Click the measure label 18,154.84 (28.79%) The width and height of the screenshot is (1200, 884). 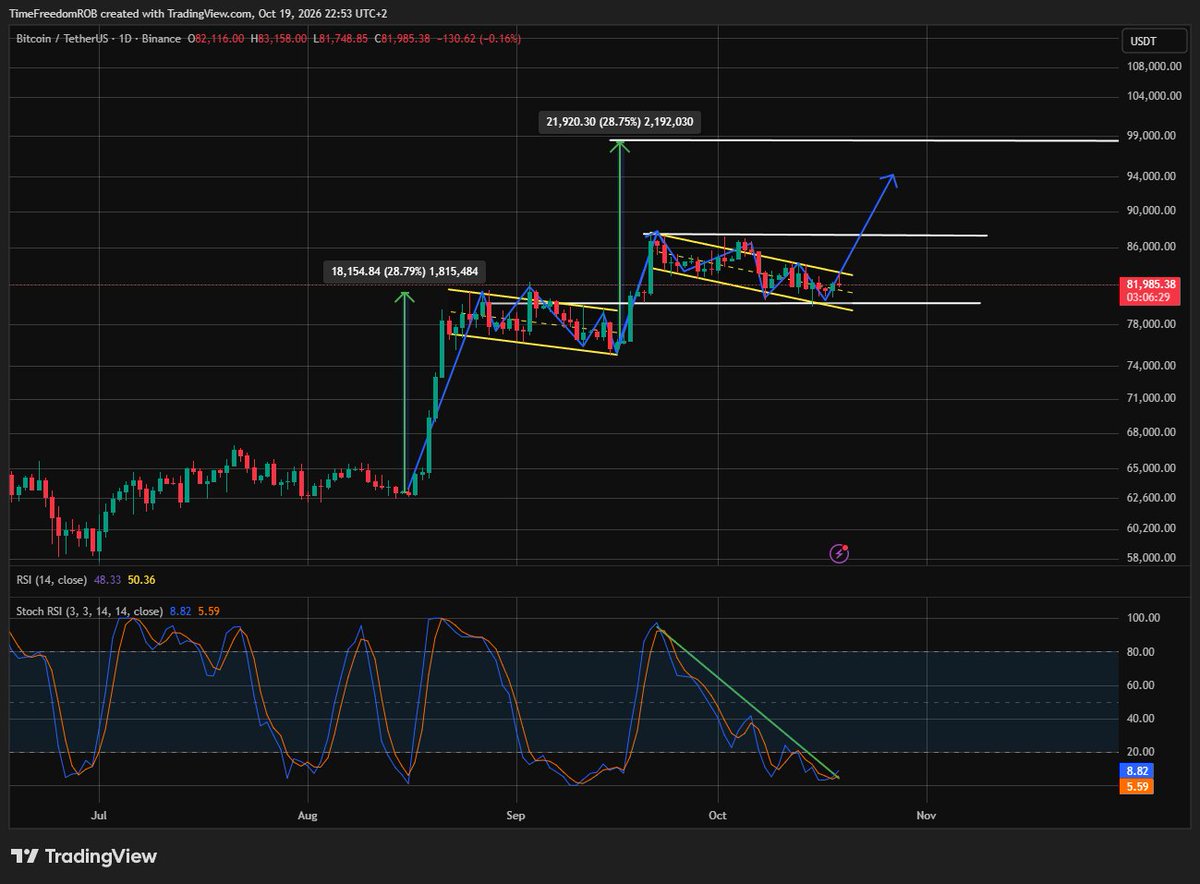pos(405,271)
